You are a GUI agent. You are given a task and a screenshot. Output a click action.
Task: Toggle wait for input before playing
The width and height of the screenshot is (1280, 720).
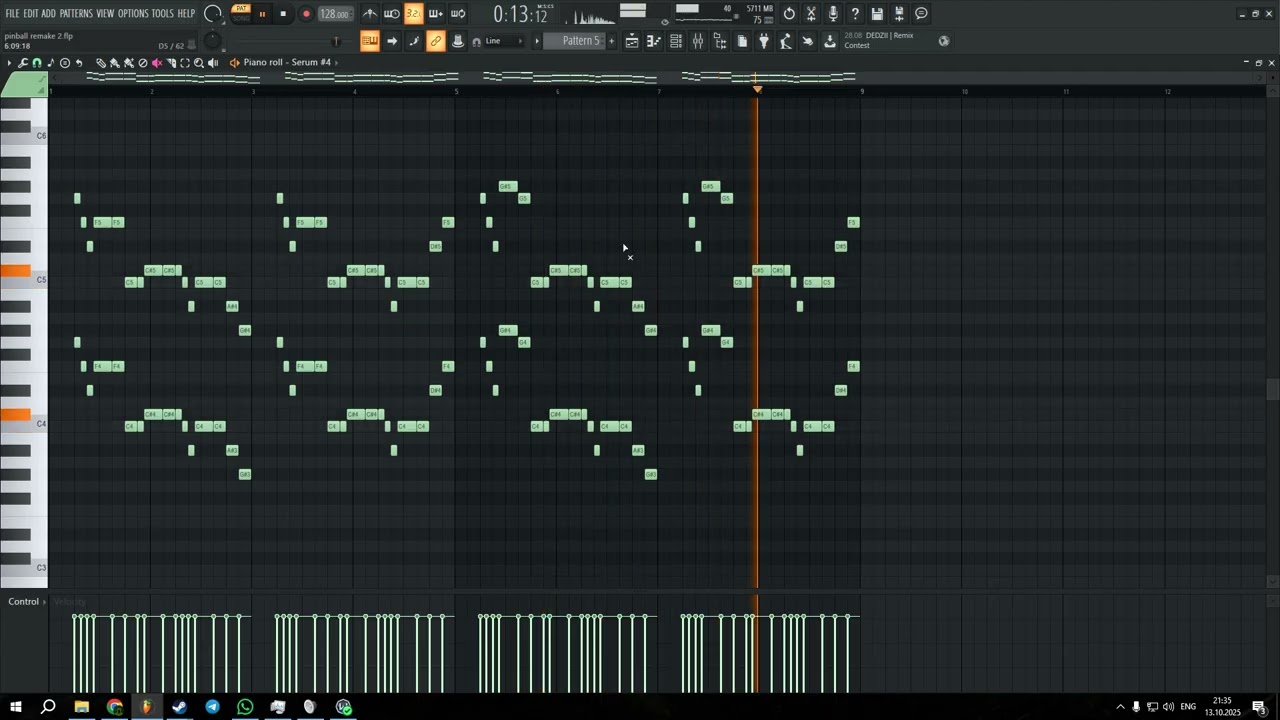point(392,14)
